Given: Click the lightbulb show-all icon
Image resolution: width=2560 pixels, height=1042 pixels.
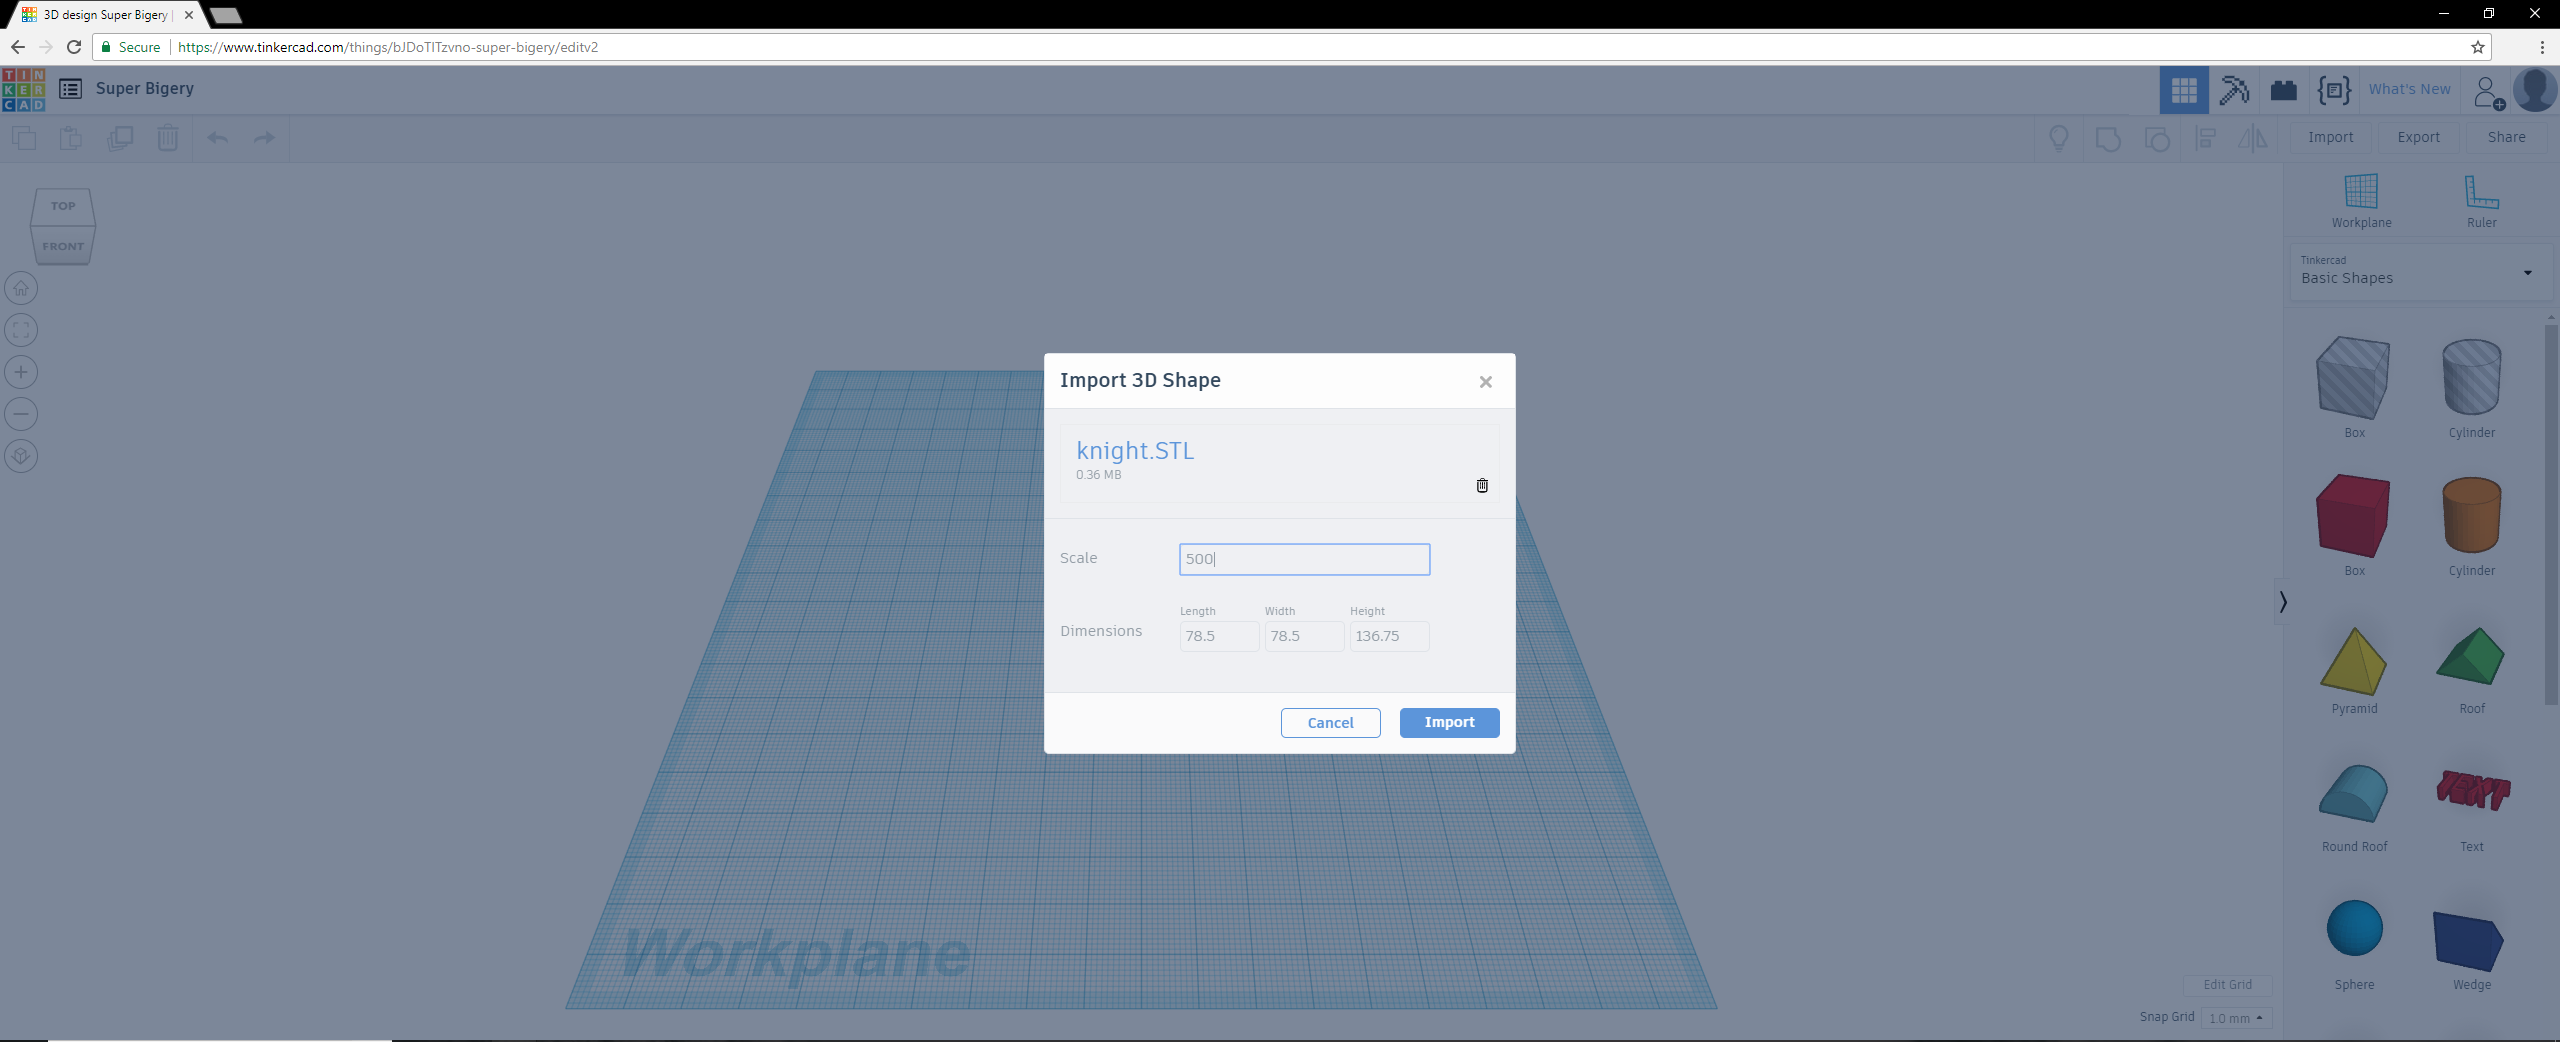Looking at the screenshot, I should coord(2060,138).
